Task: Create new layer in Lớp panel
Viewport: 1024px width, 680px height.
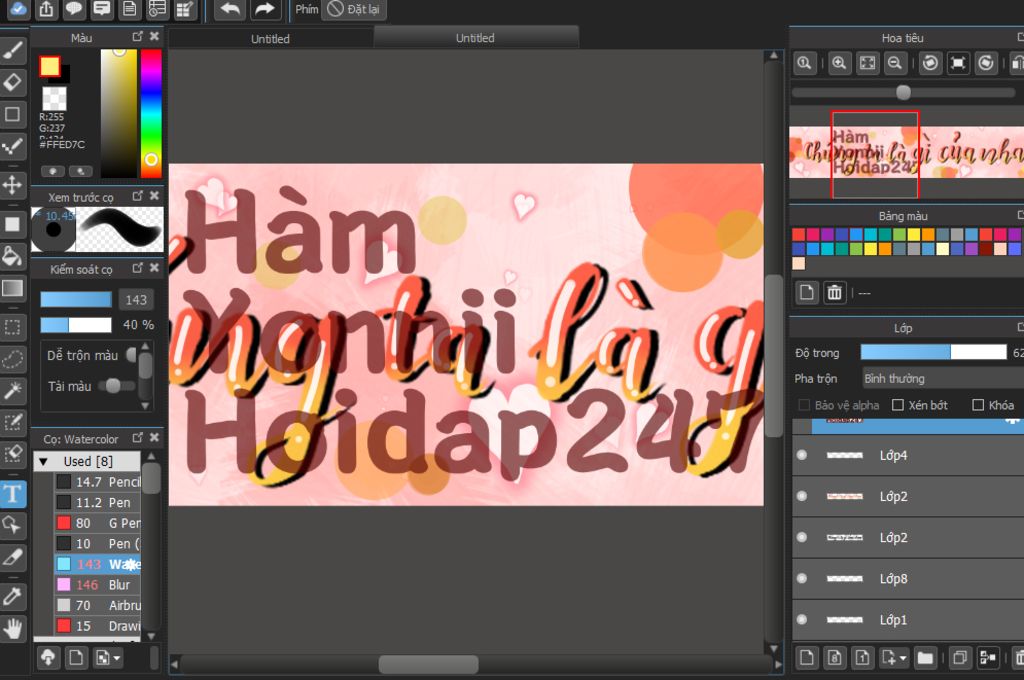Action: [807, 658]
